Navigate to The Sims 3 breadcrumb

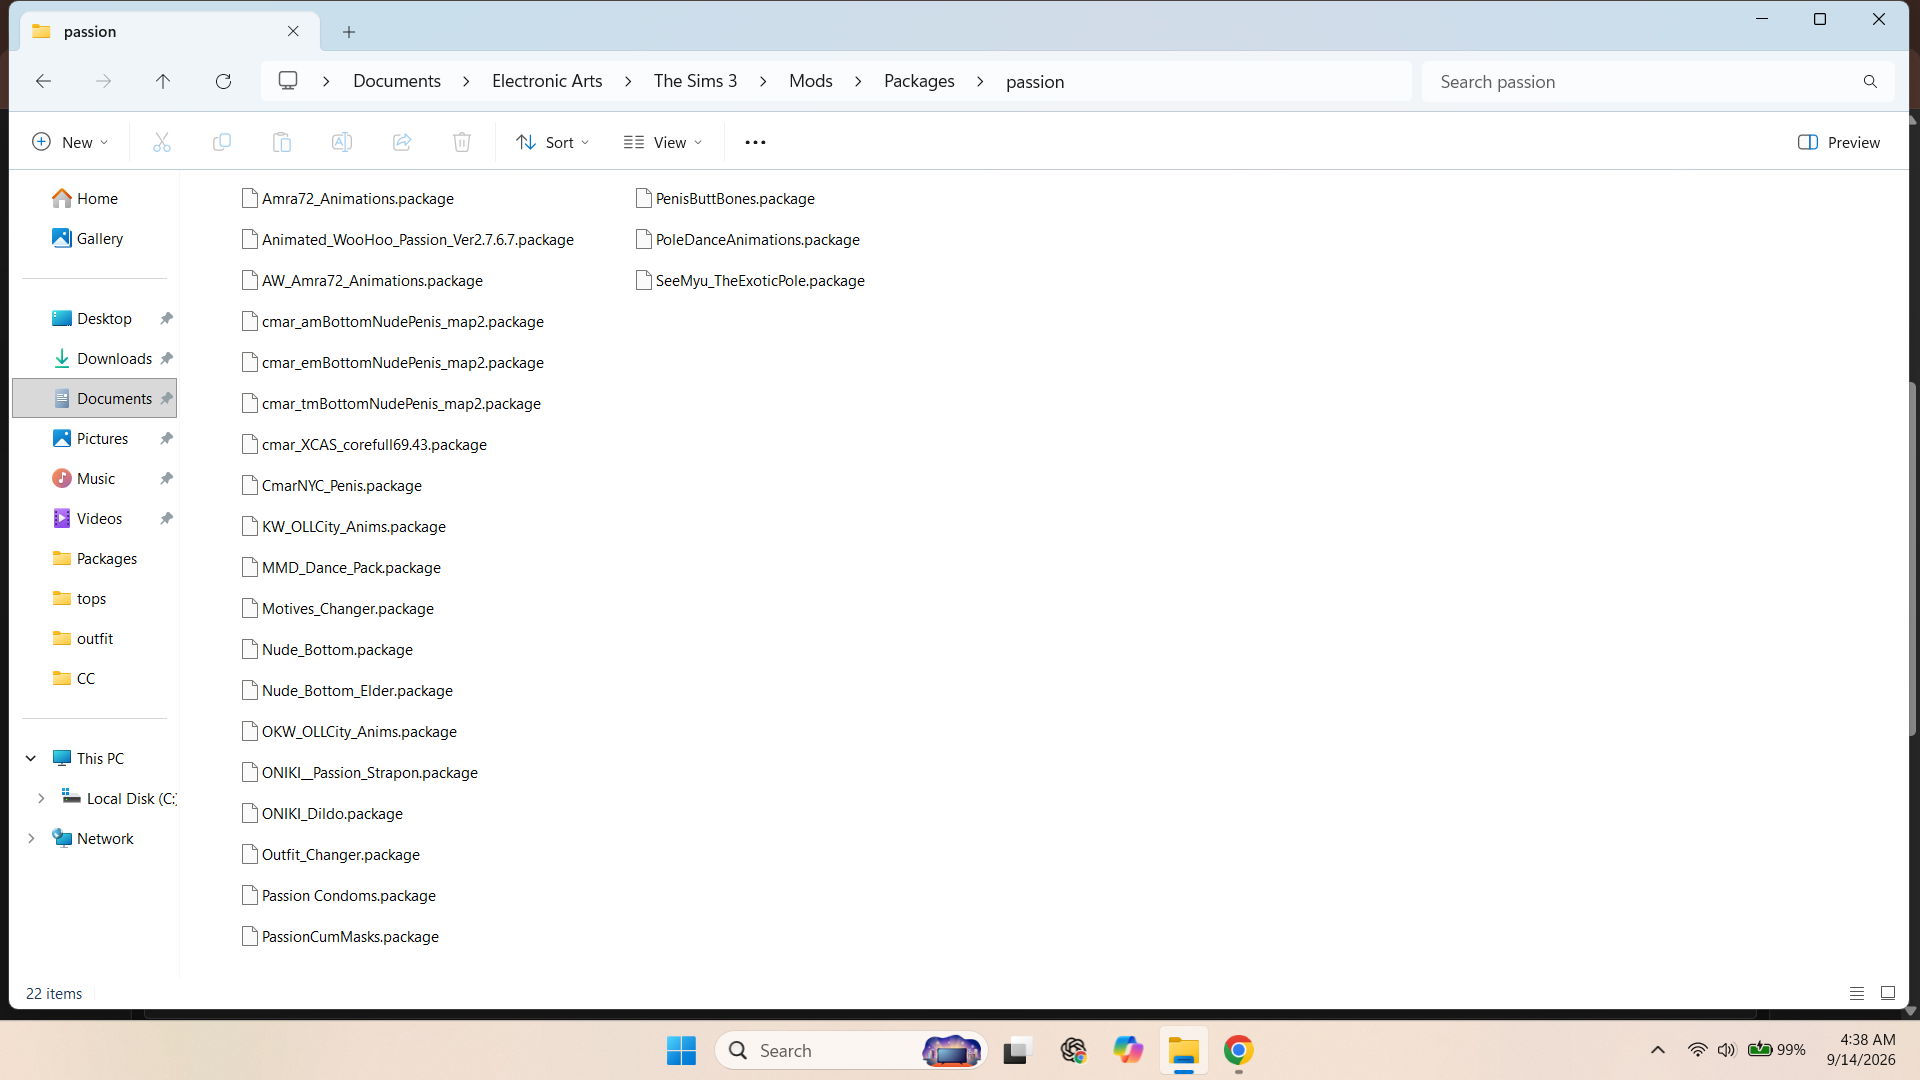(696, 81)
